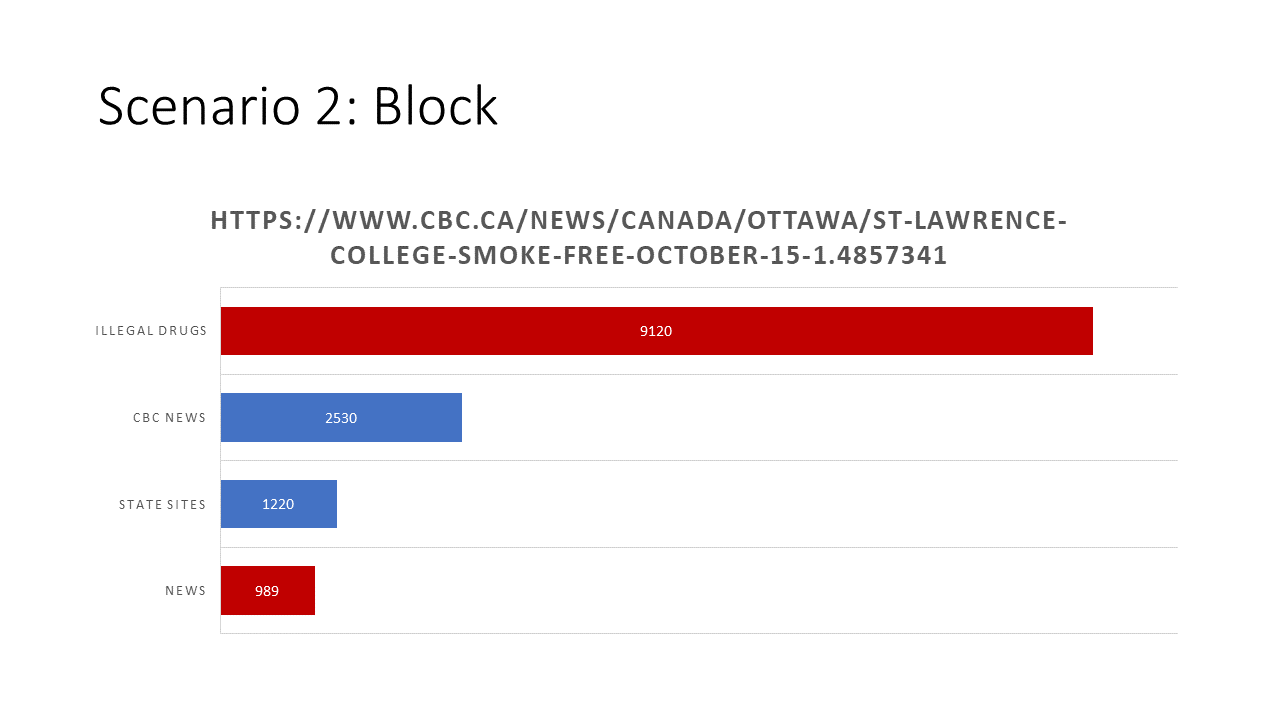Click the chart title with CBC URL
This screenshot has height=720, width=1280.
coord(639,237)
